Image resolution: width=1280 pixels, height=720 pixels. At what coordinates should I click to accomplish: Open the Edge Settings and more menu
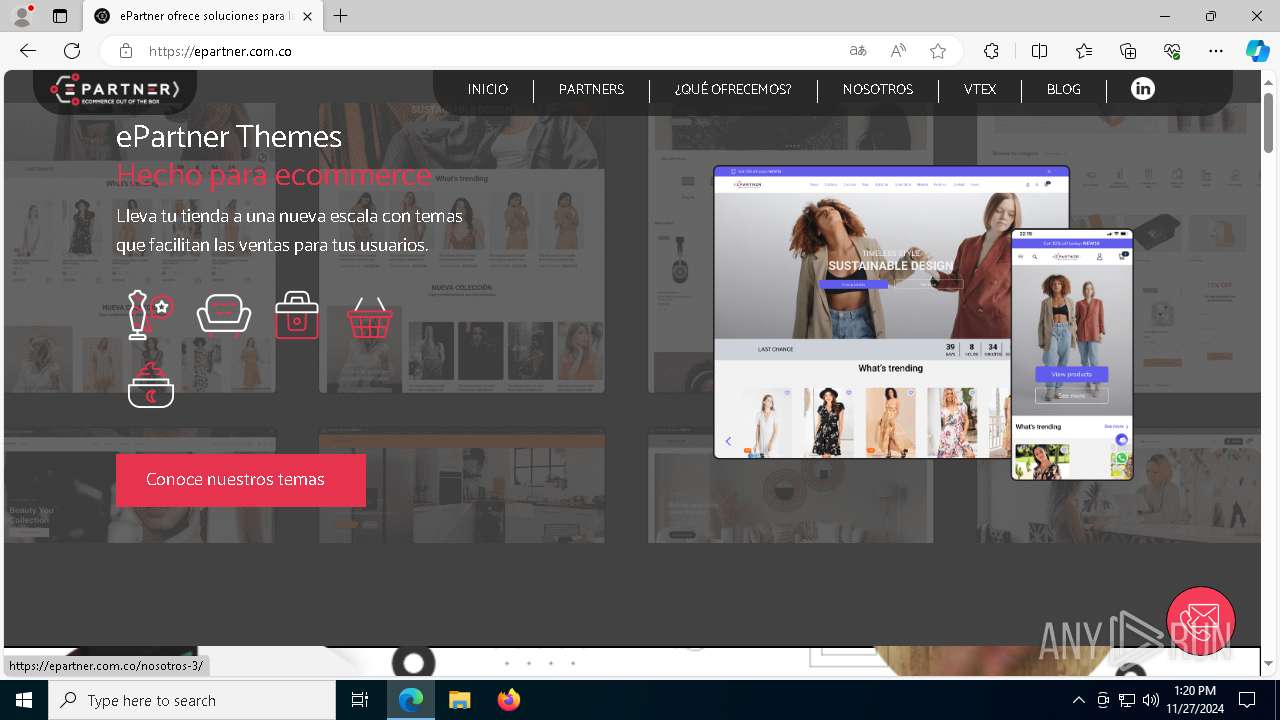coord(1216,51)
